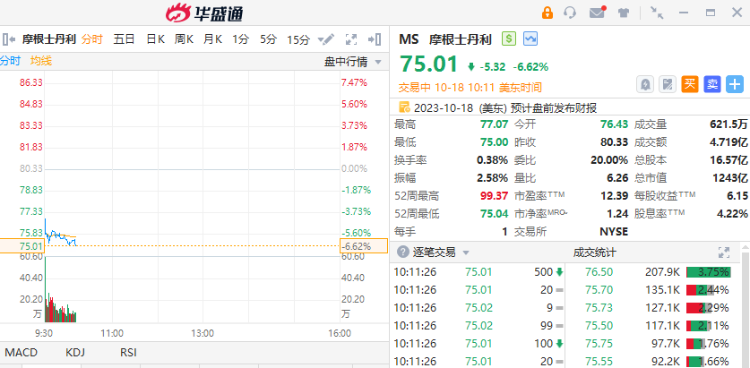Switch to 日K chart
Viewport: 750px width, 368px height.
click(x=155, y=39)
